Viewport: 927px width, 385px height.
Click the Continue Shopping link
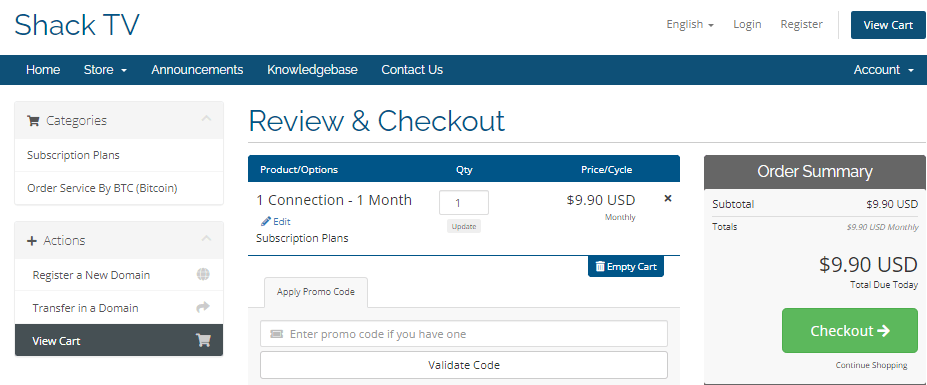871,365
